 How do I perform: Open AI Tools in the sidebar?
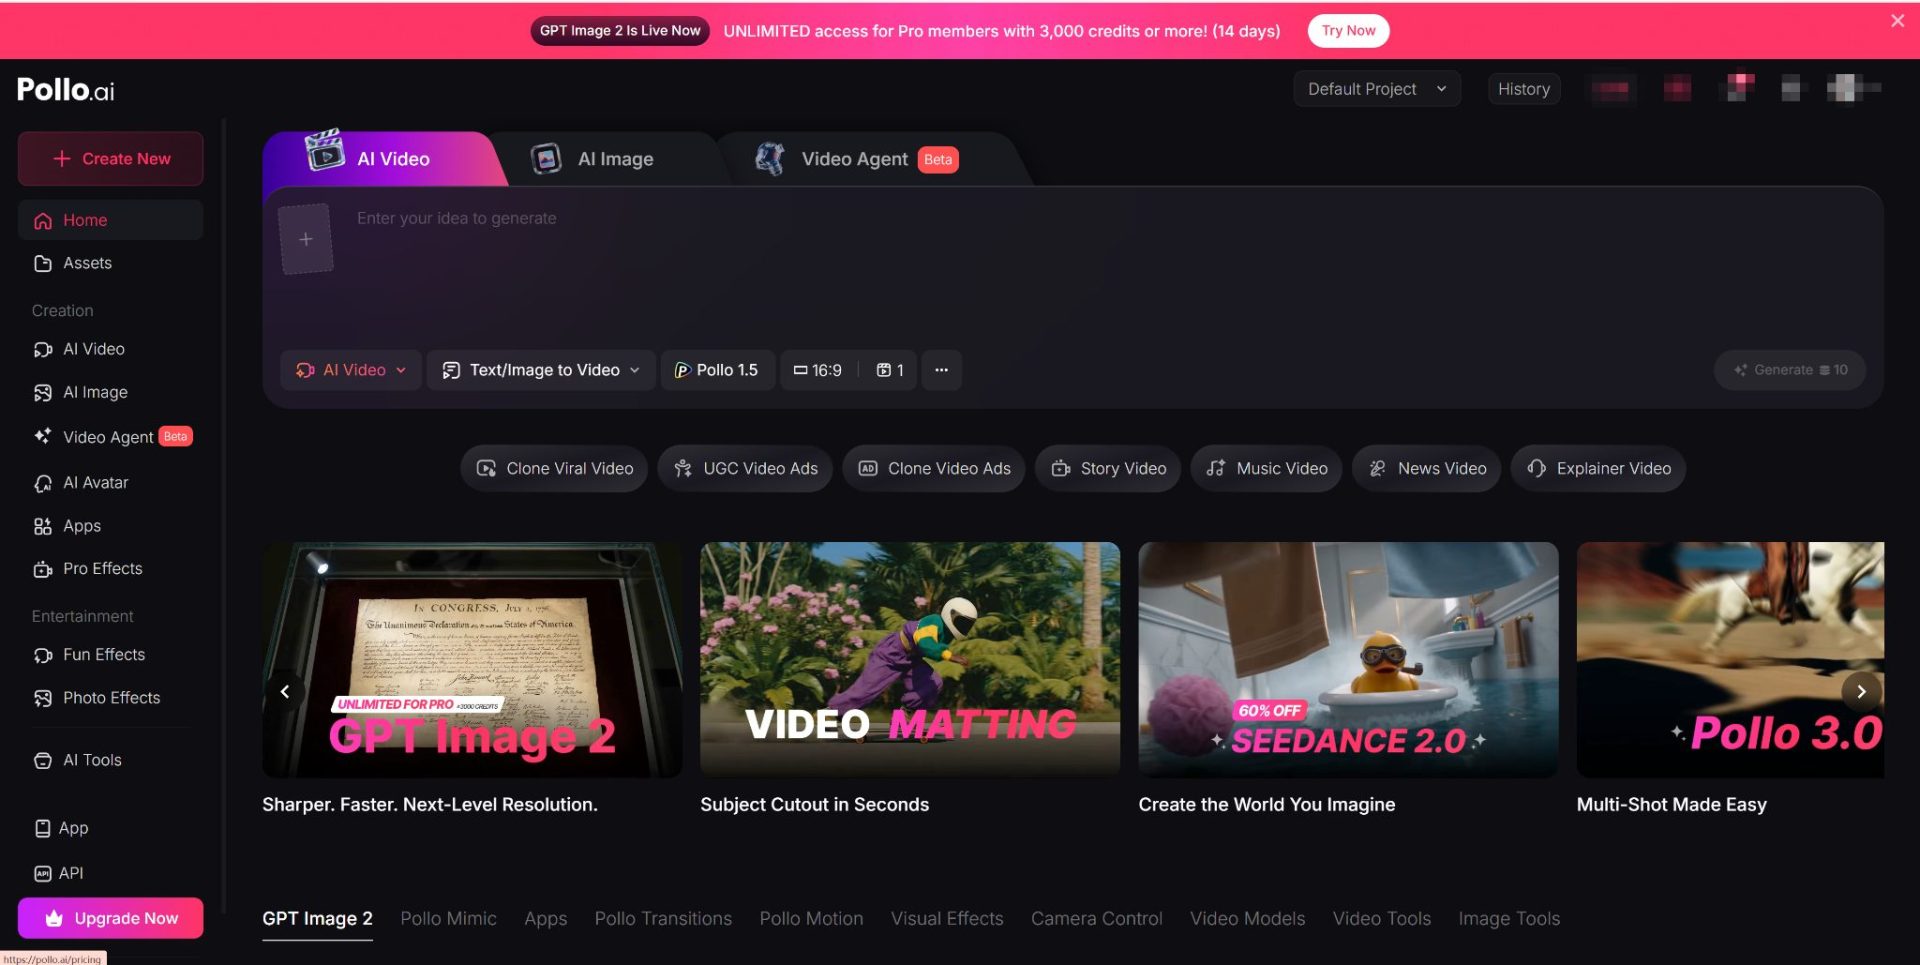point(92,761)
